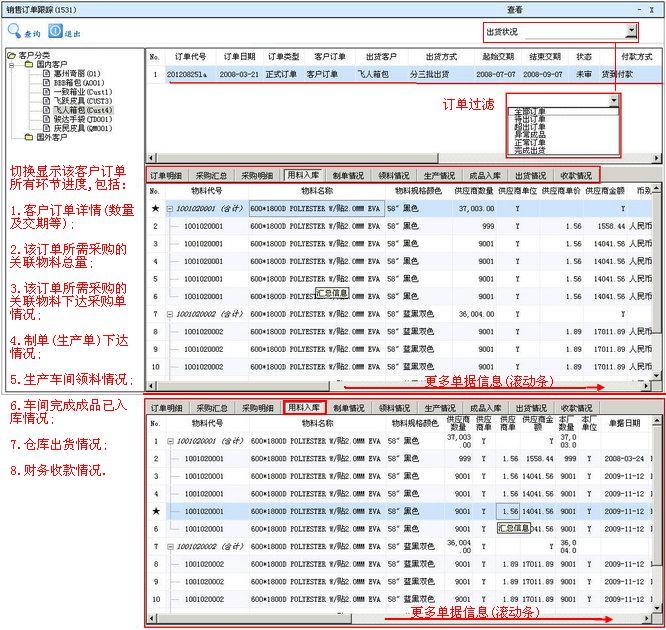Collapse the 国内客户 tree node

(x=12, y=65)
